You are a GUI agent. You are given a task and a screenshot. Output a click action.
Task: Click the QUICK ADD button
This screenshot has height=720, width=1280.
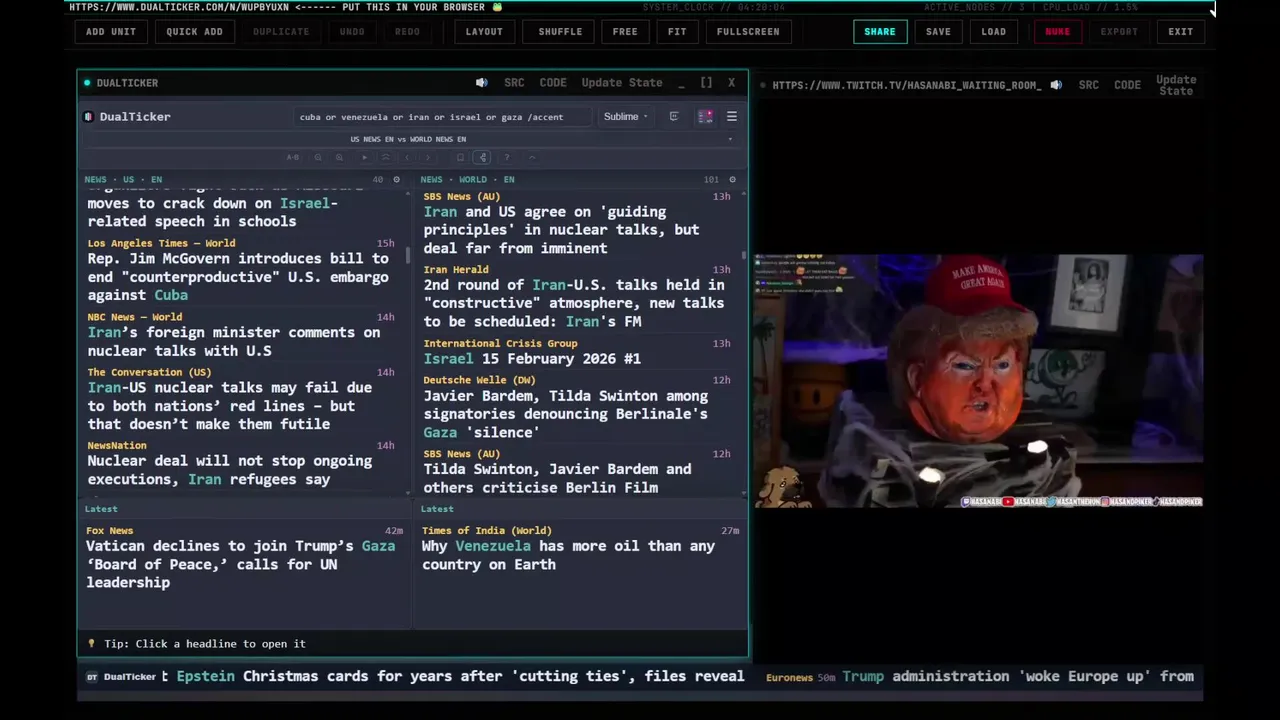[x=194, y=31]
